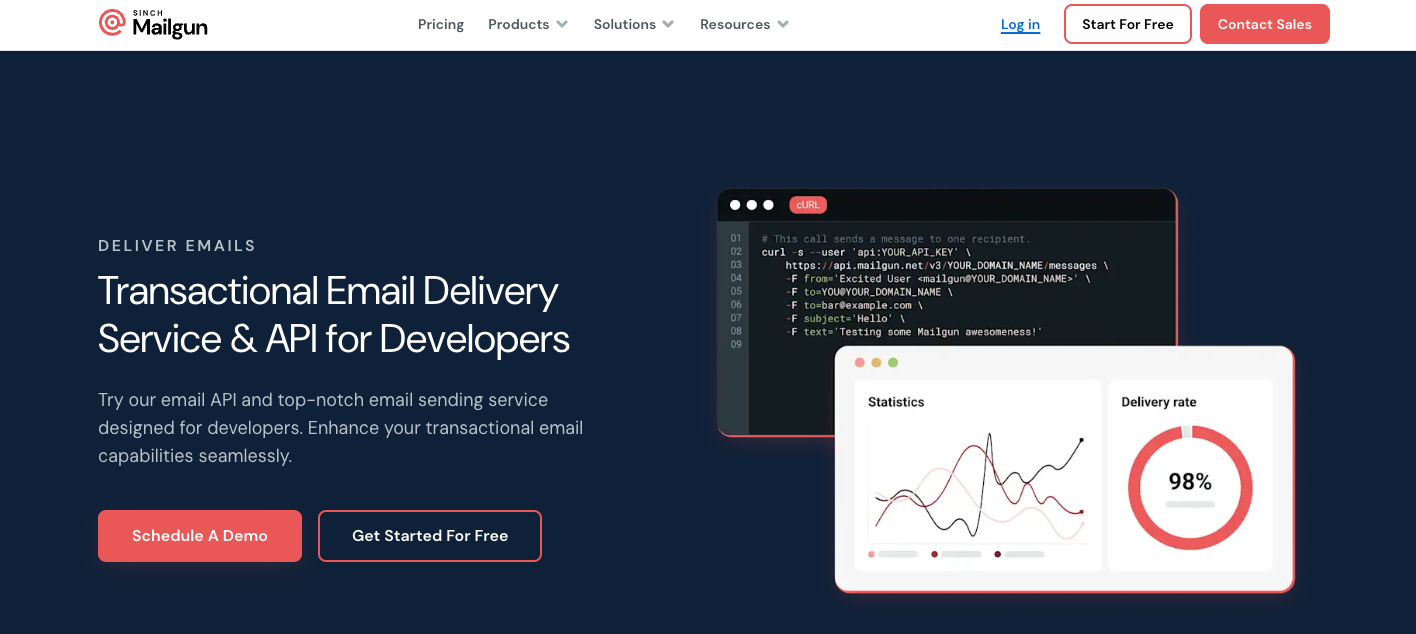This screenshot has width=1416, height=634.
Task: Click the 'Statistics' card title
Action: [896, 402]
